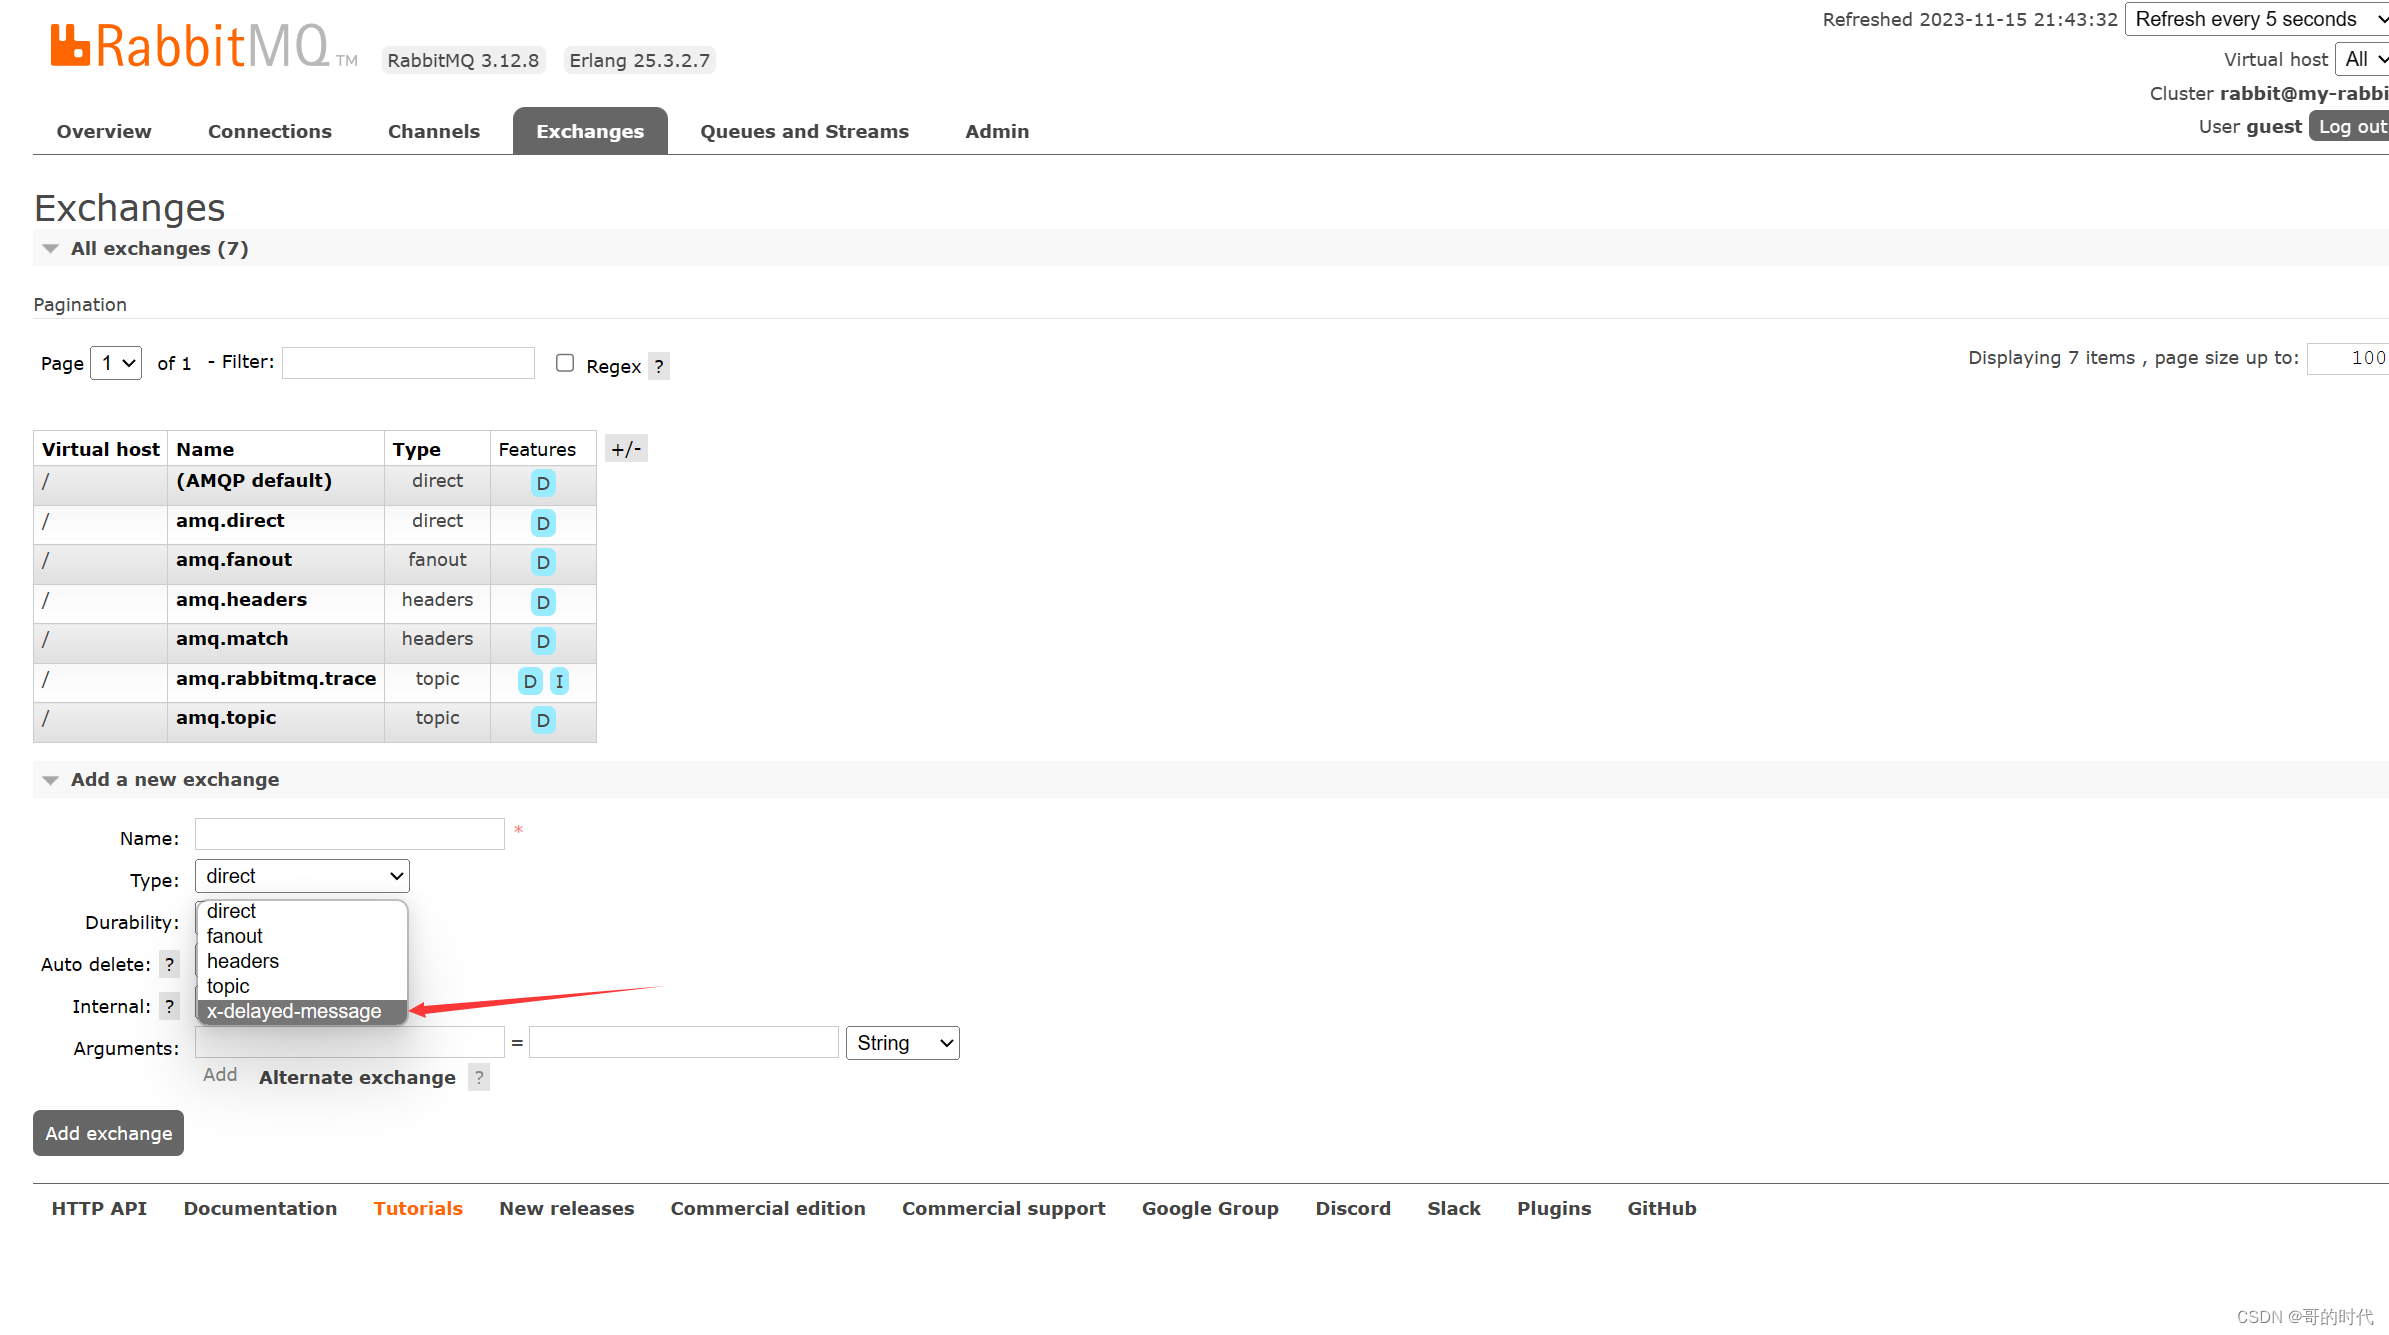The width and height of the screenshot is (2389, 1335).
Task: Open the Refresh interval dropdown
Action: [2256, 20]
